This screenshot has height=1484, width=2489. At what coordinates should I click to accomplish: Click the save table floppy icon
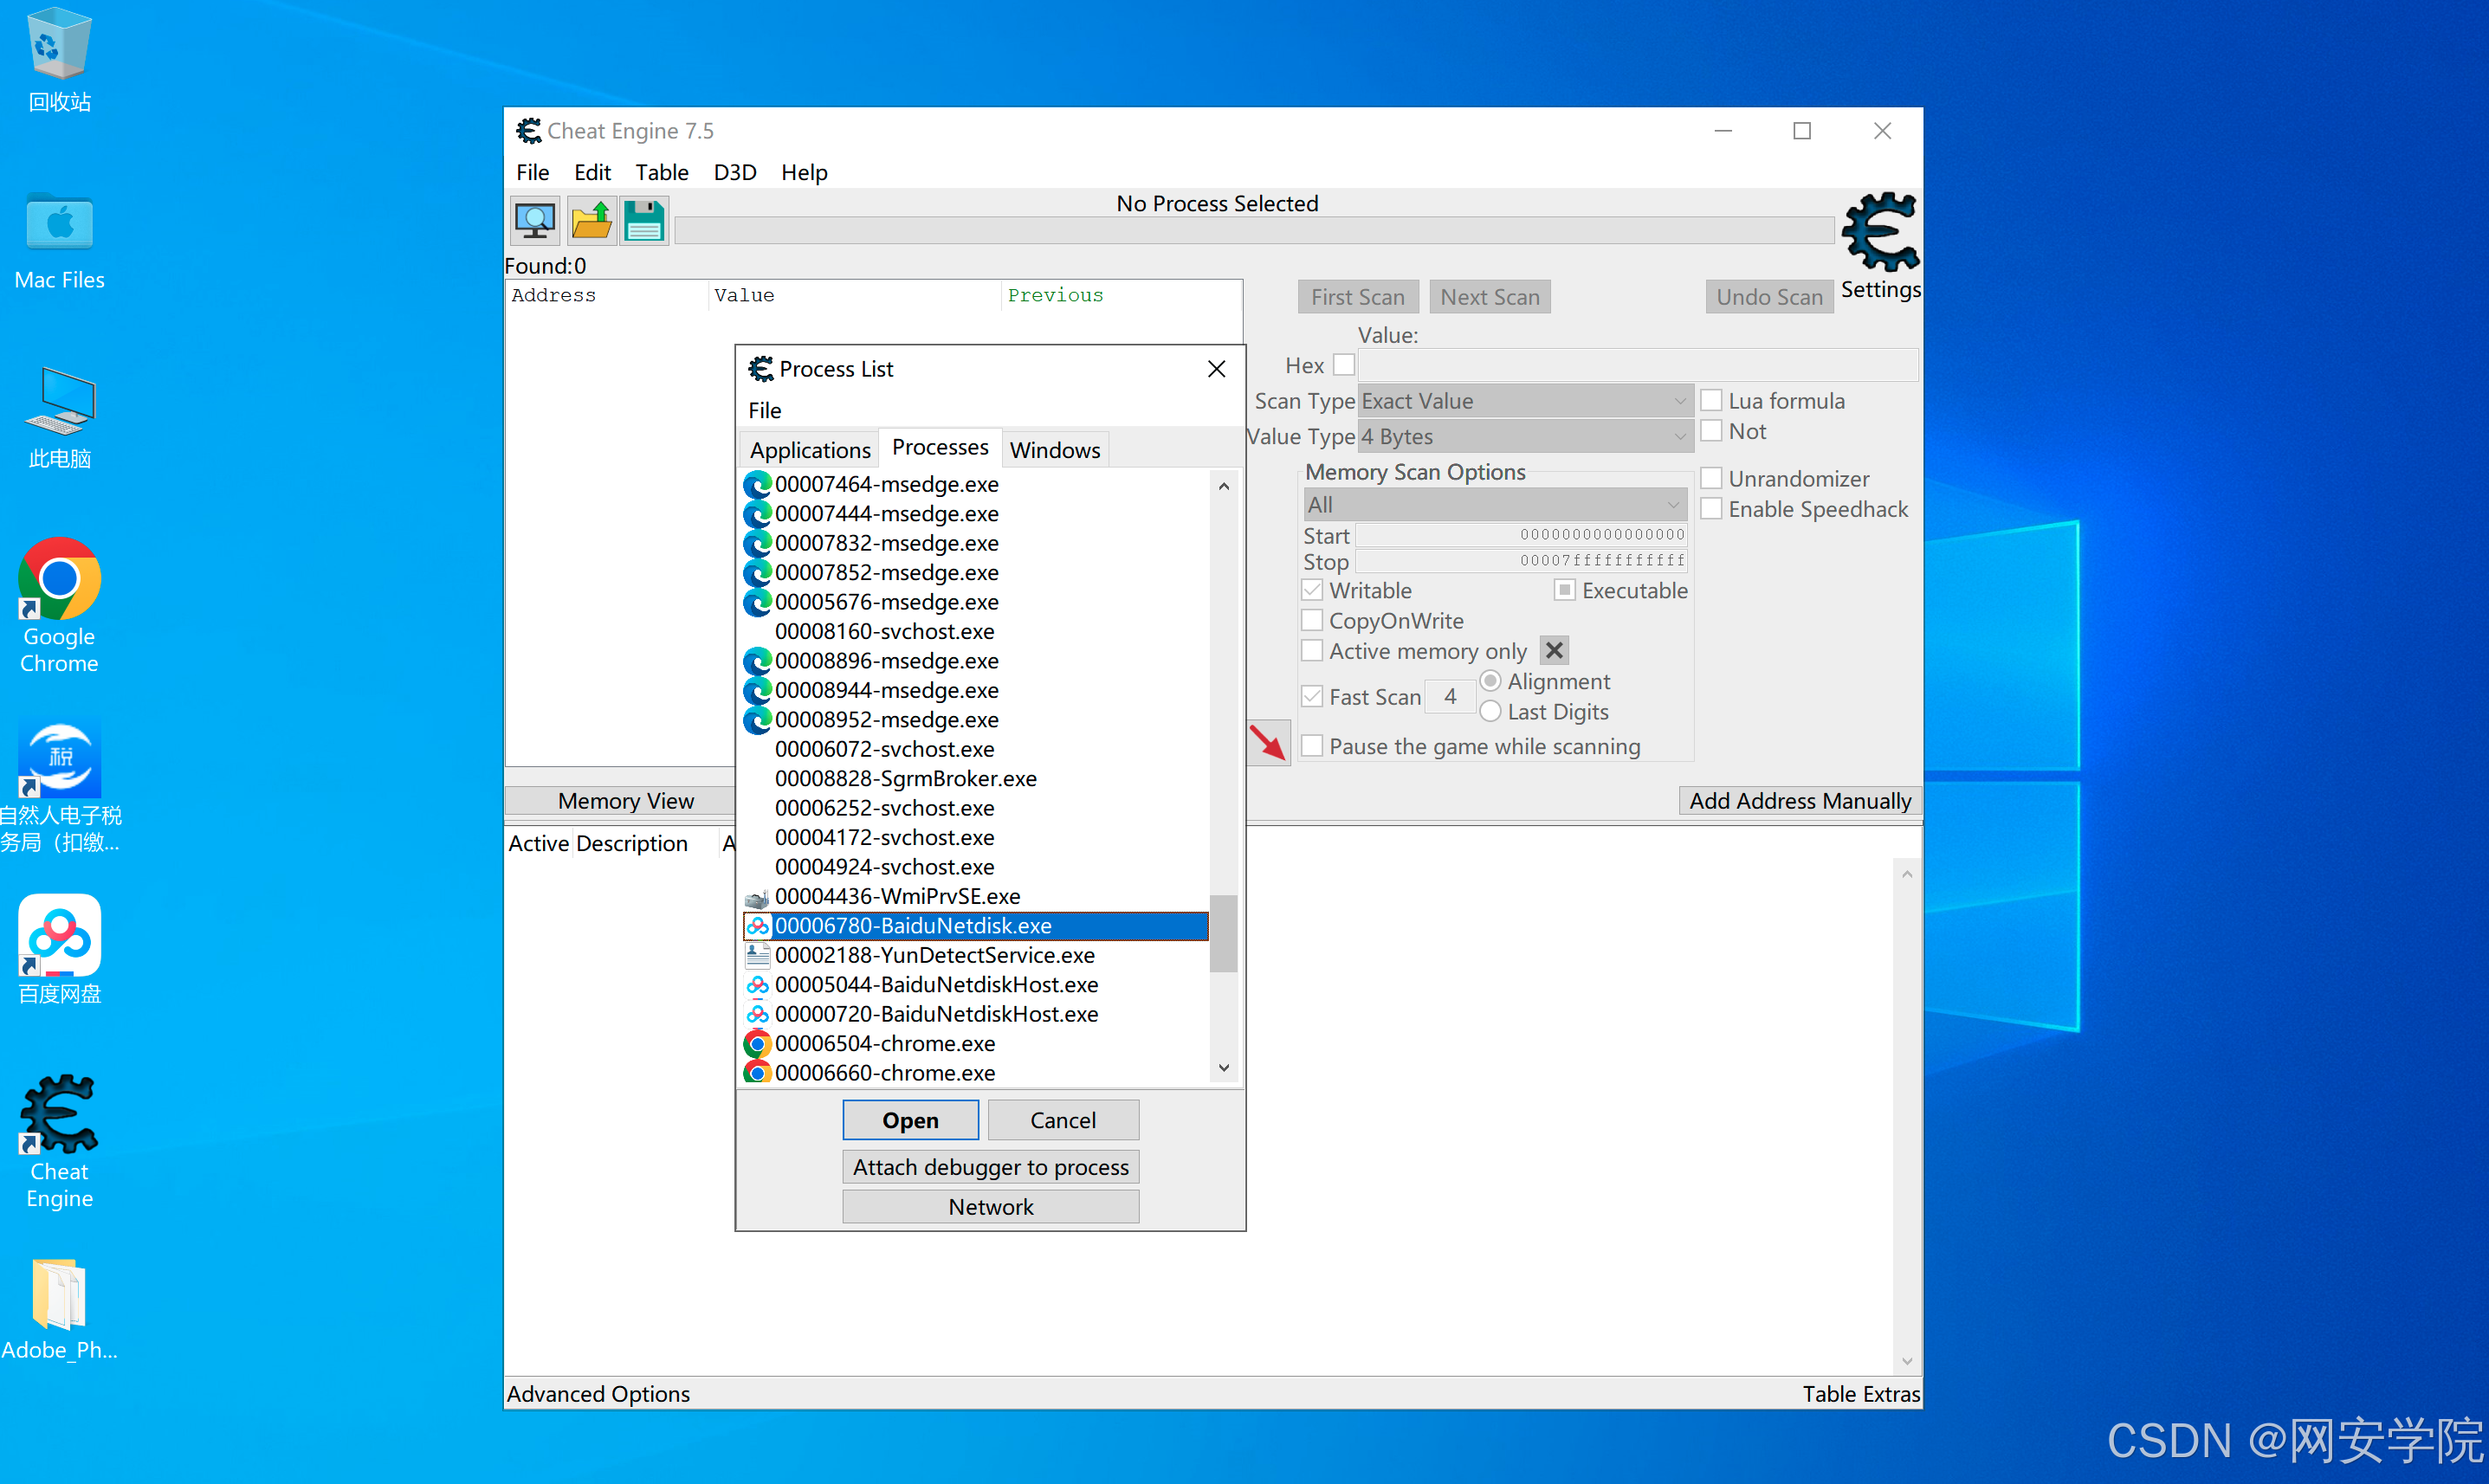pos(644,221)
